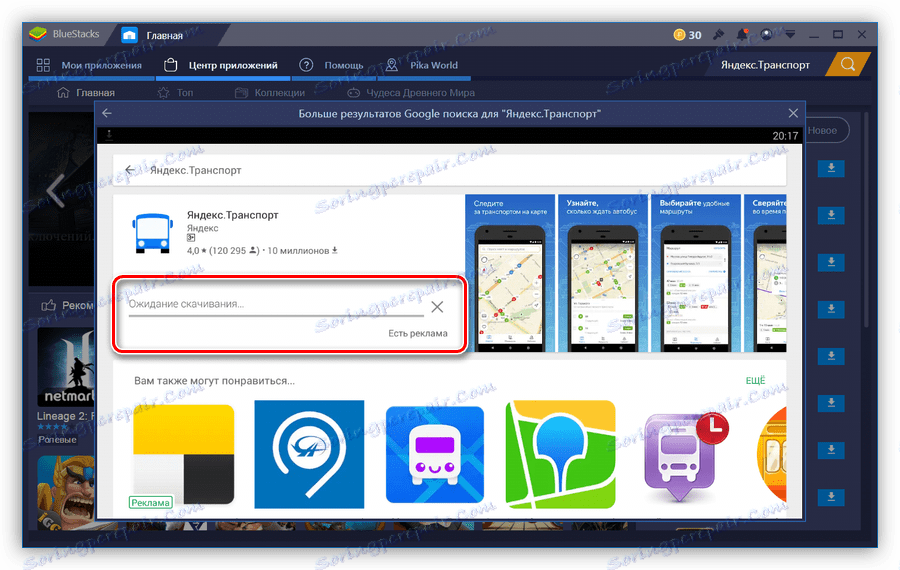Click the download waiting progress bar
This screenshot has height=570, width=900.
[x=276, y=315]
